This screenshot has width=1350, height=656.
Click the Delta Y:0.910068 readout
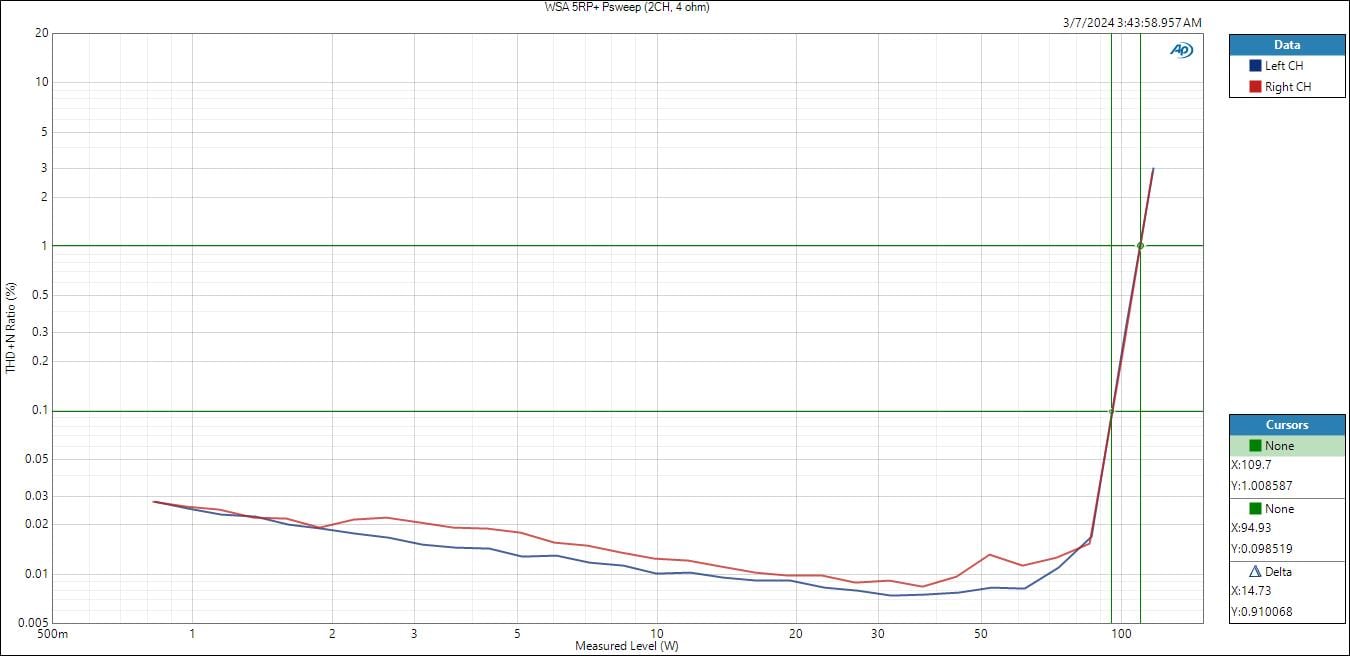[1262, 612]
